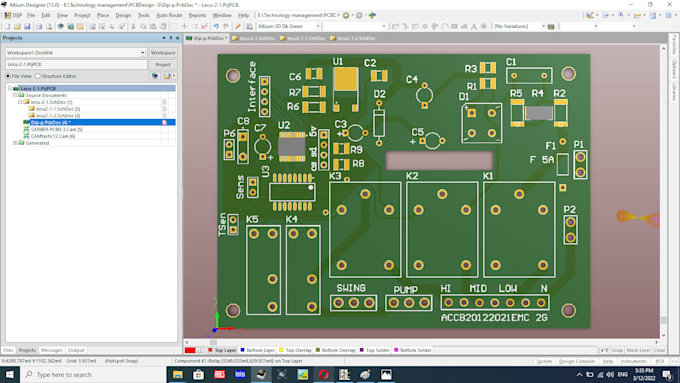Click the Windows Start button
Viewport: 680px width, 383px height.
coord(10,374)
